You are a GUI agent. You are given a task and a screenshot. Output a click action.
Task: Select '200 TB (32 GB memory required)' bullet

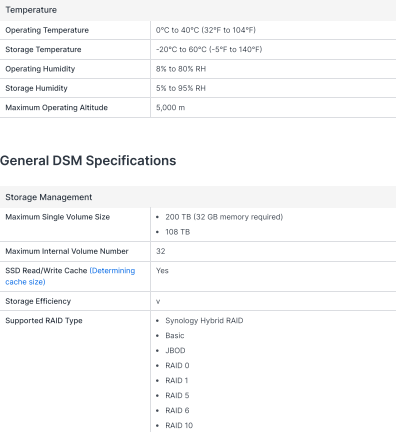(224, 217)
